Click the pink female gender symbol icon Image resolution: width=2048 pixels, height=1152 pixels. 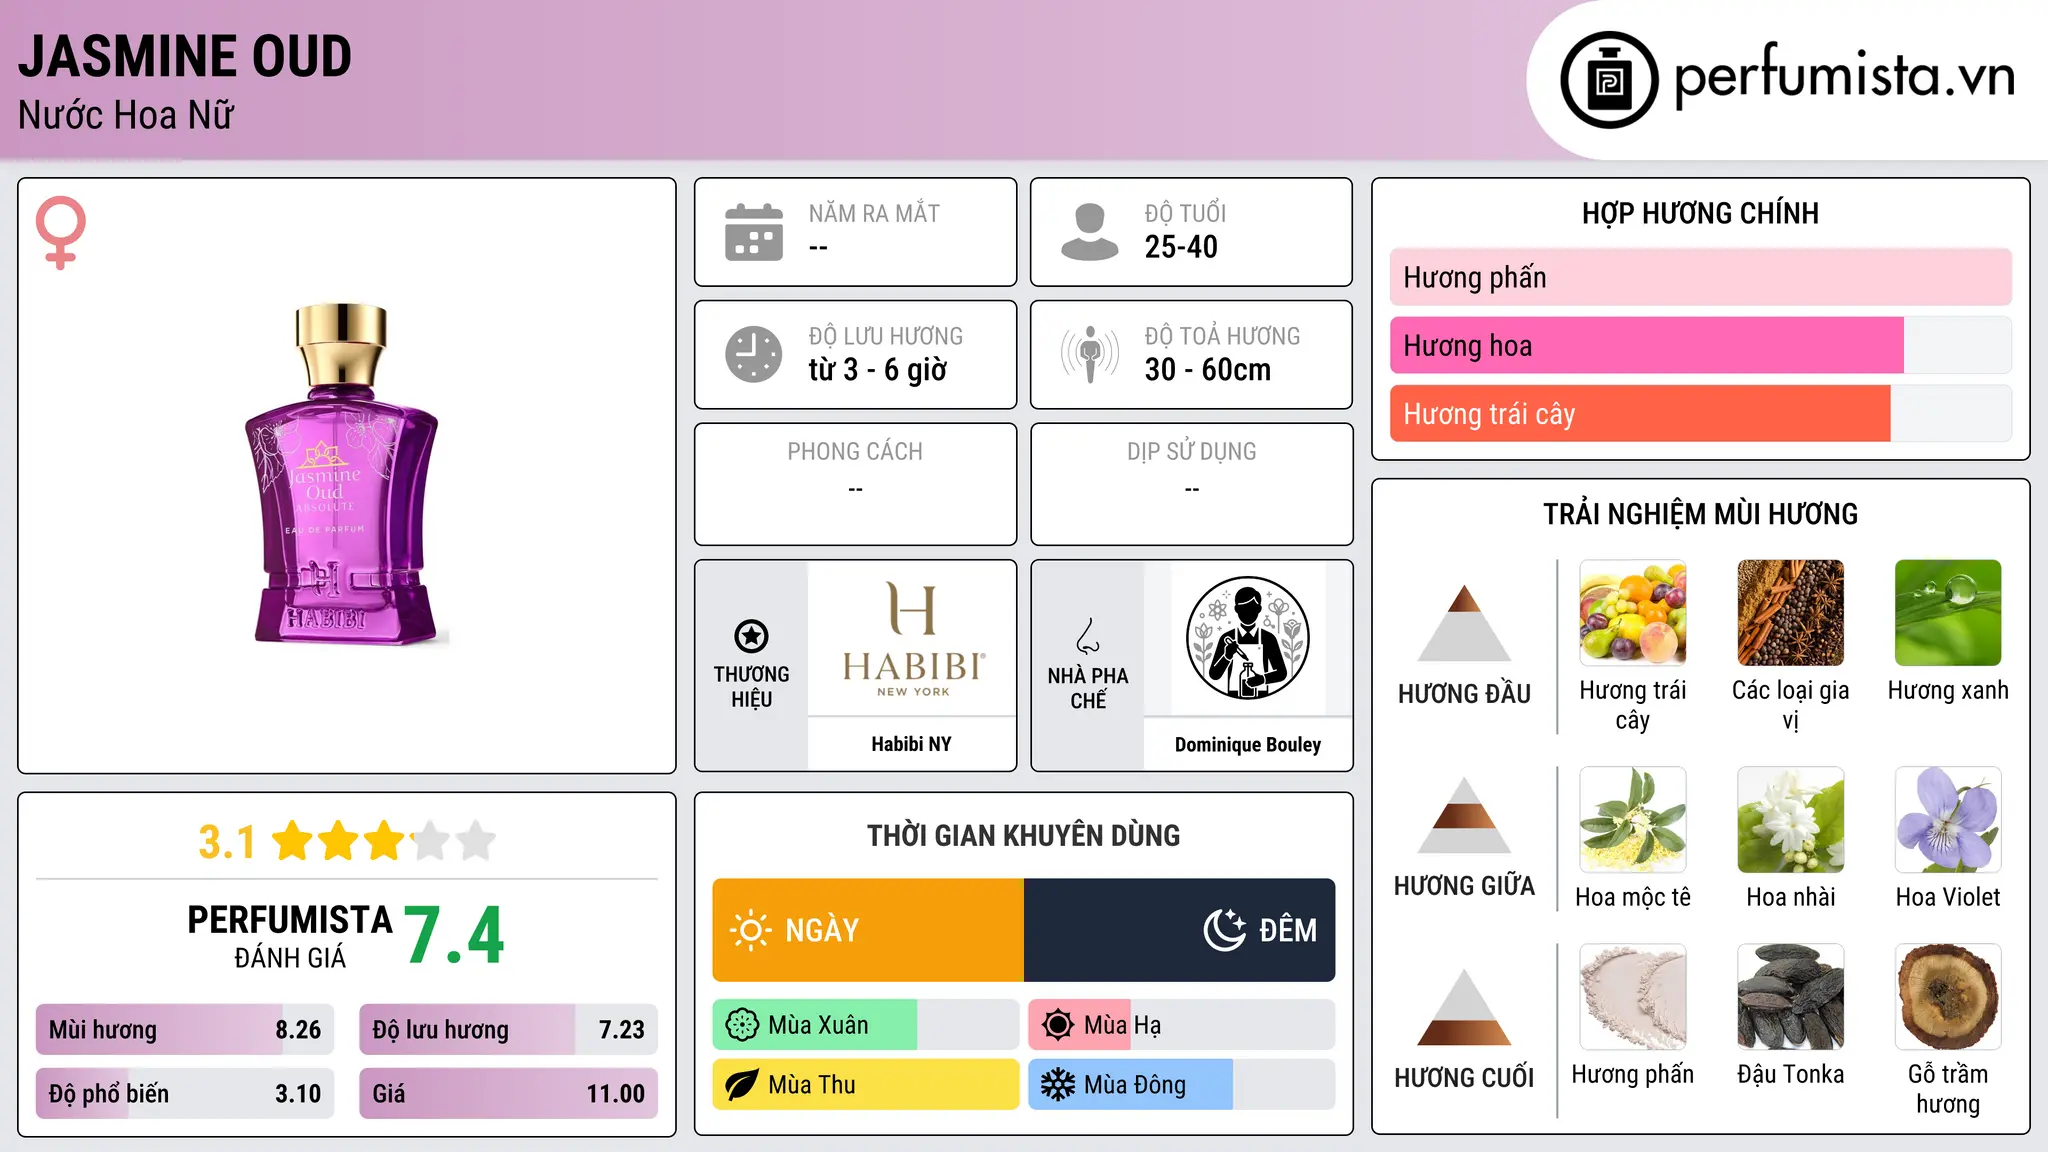coord(61,232)
